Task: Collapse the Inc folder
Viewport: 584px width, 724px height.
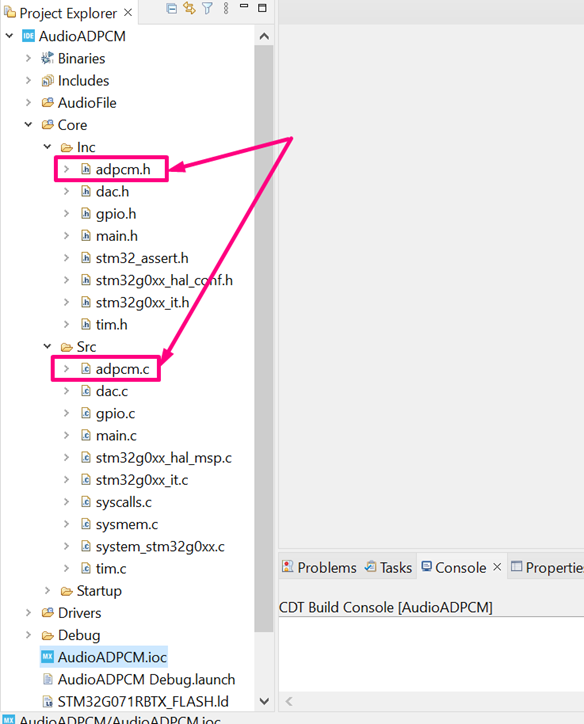Action: (47, 147)
